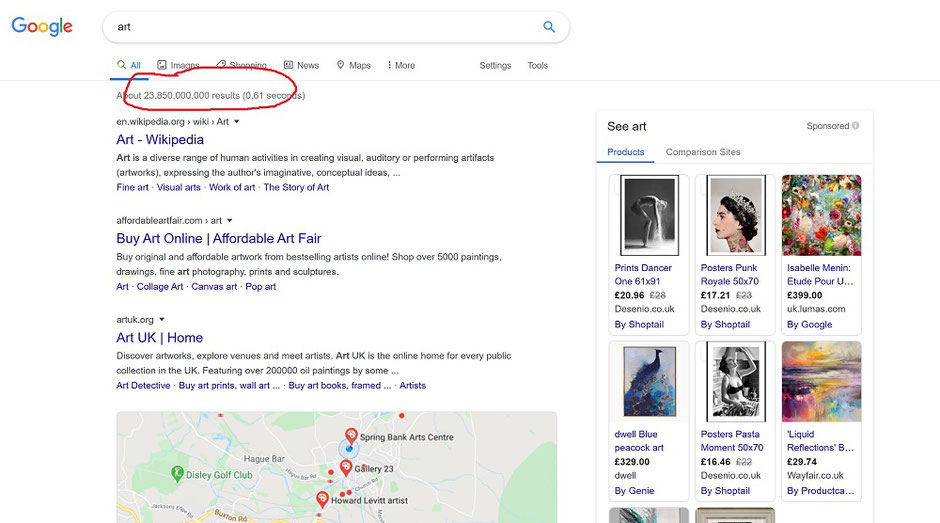Screen dimensions: 940x523
Task: Click the Howard Levitt artist map pin
Action: (x=323, y=499)
